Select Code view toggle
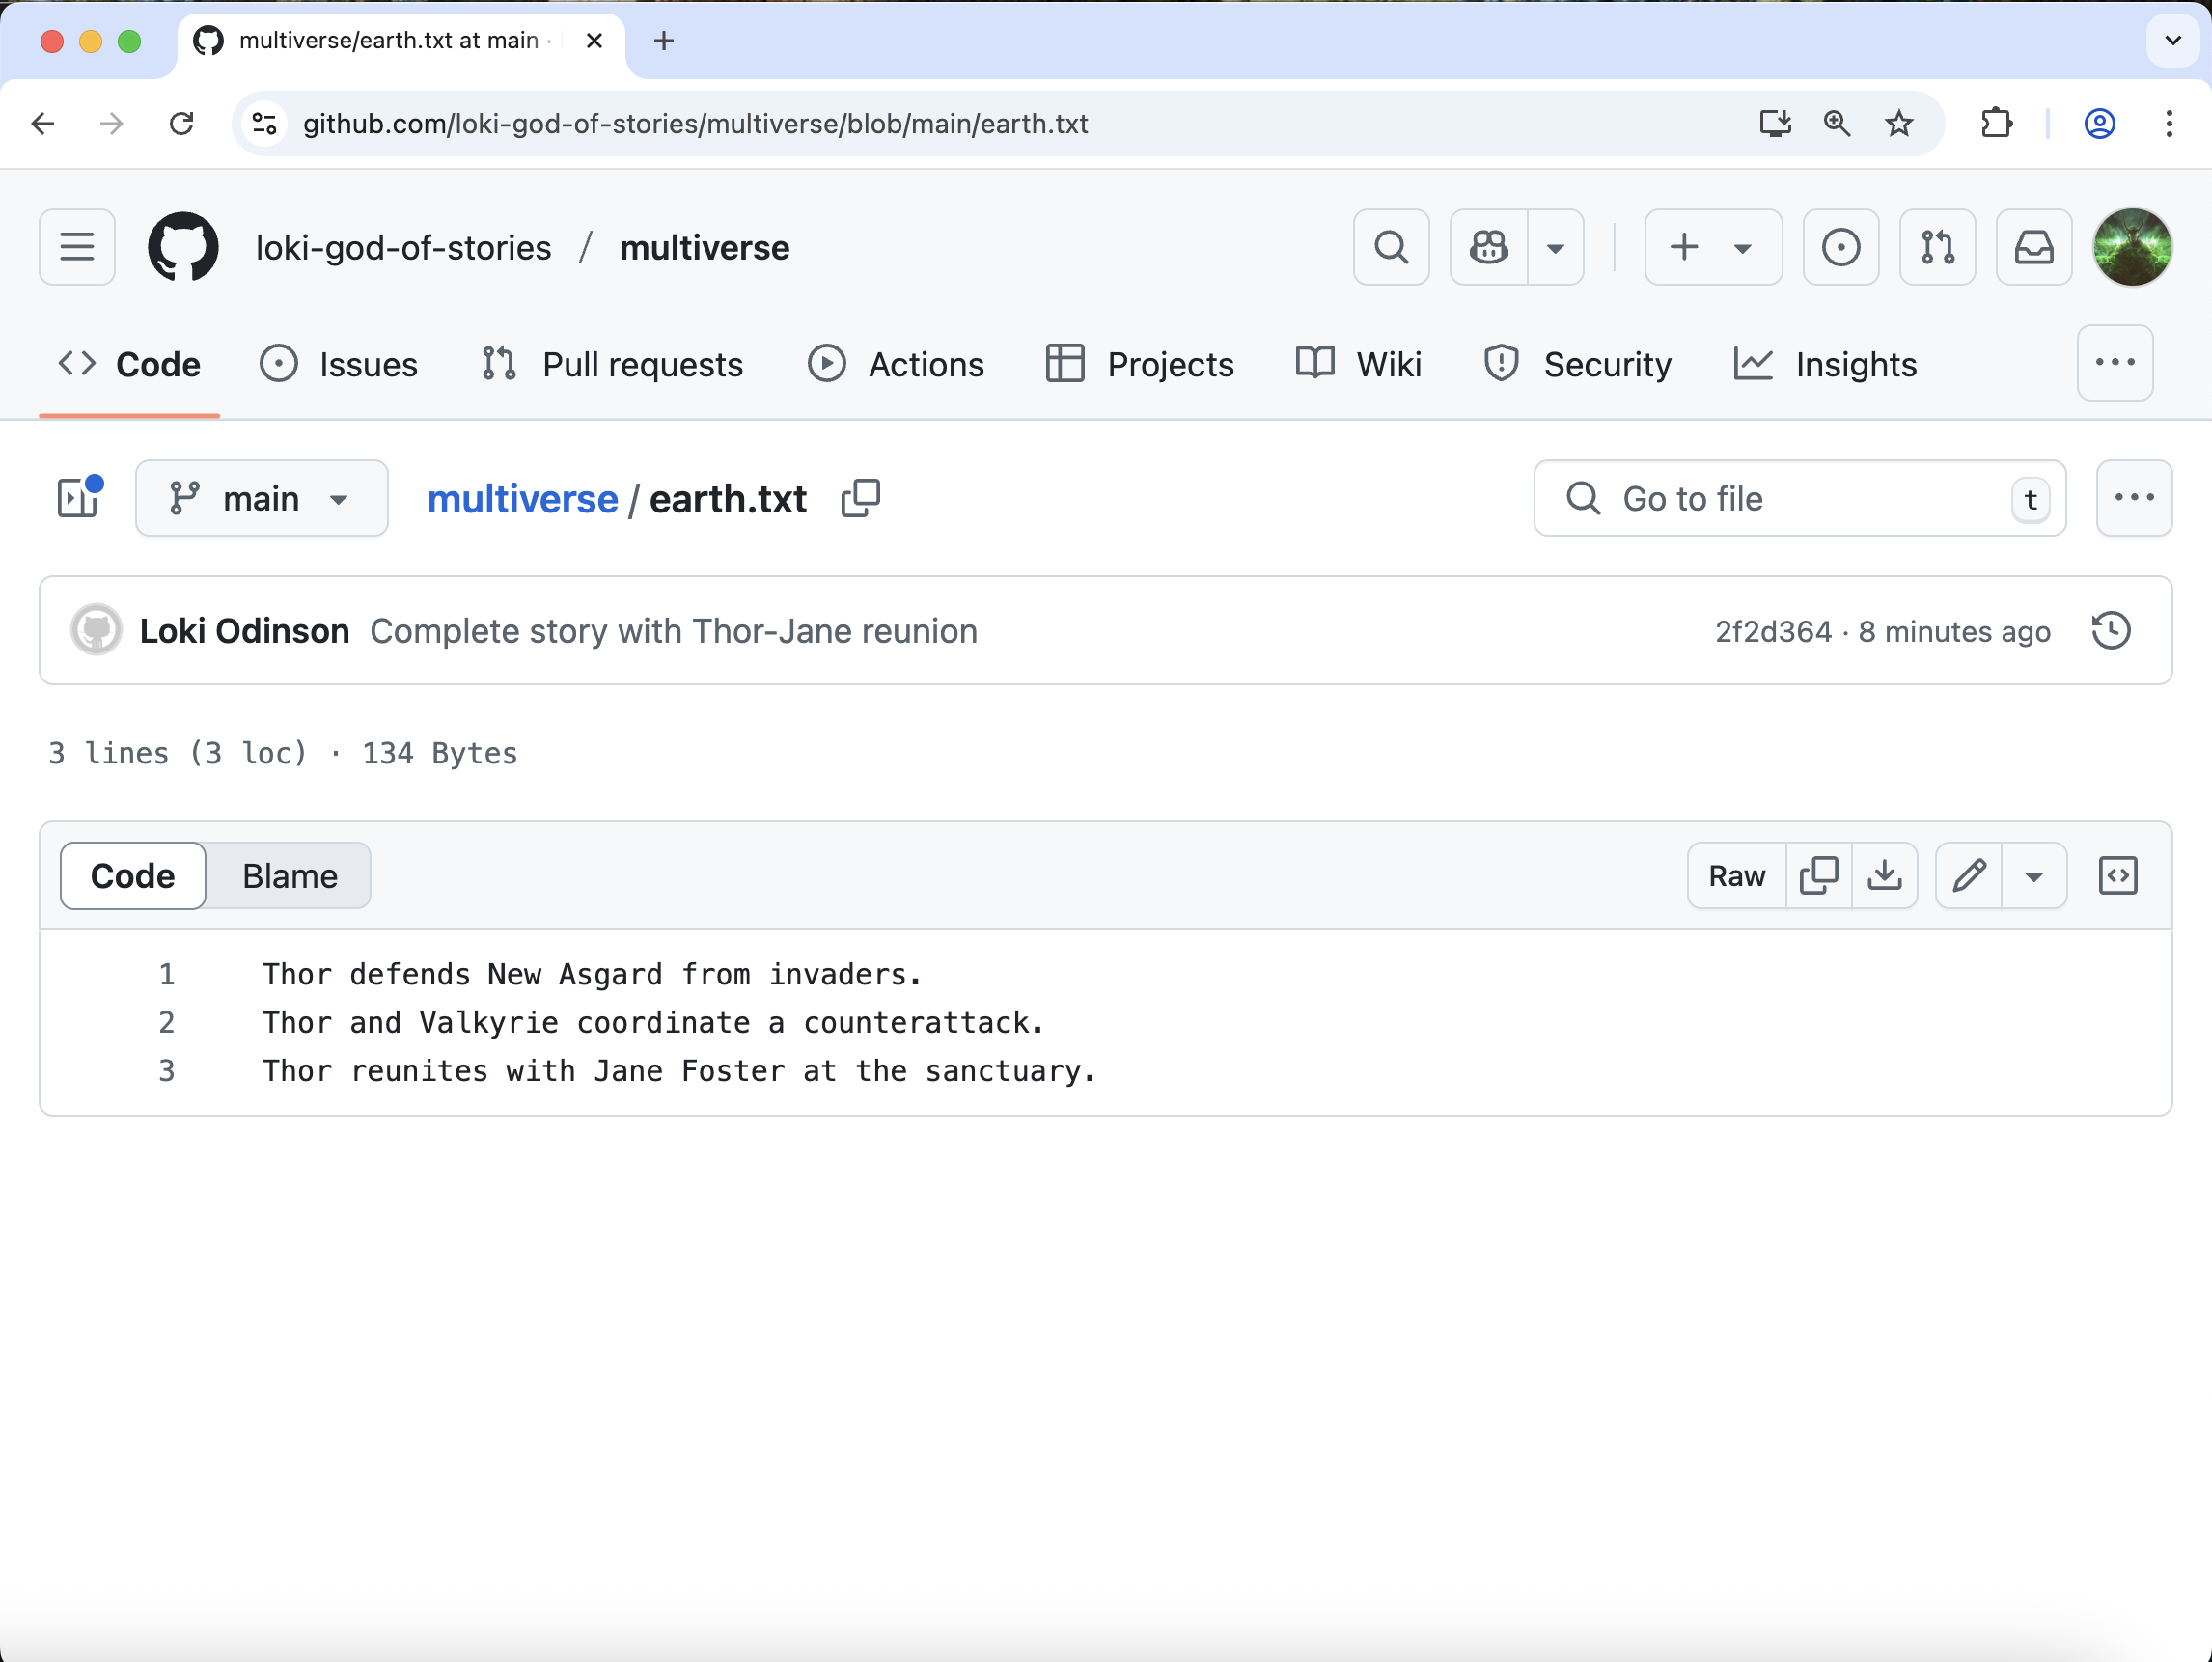This screenshot has width=2212, height=1662. 133,876
